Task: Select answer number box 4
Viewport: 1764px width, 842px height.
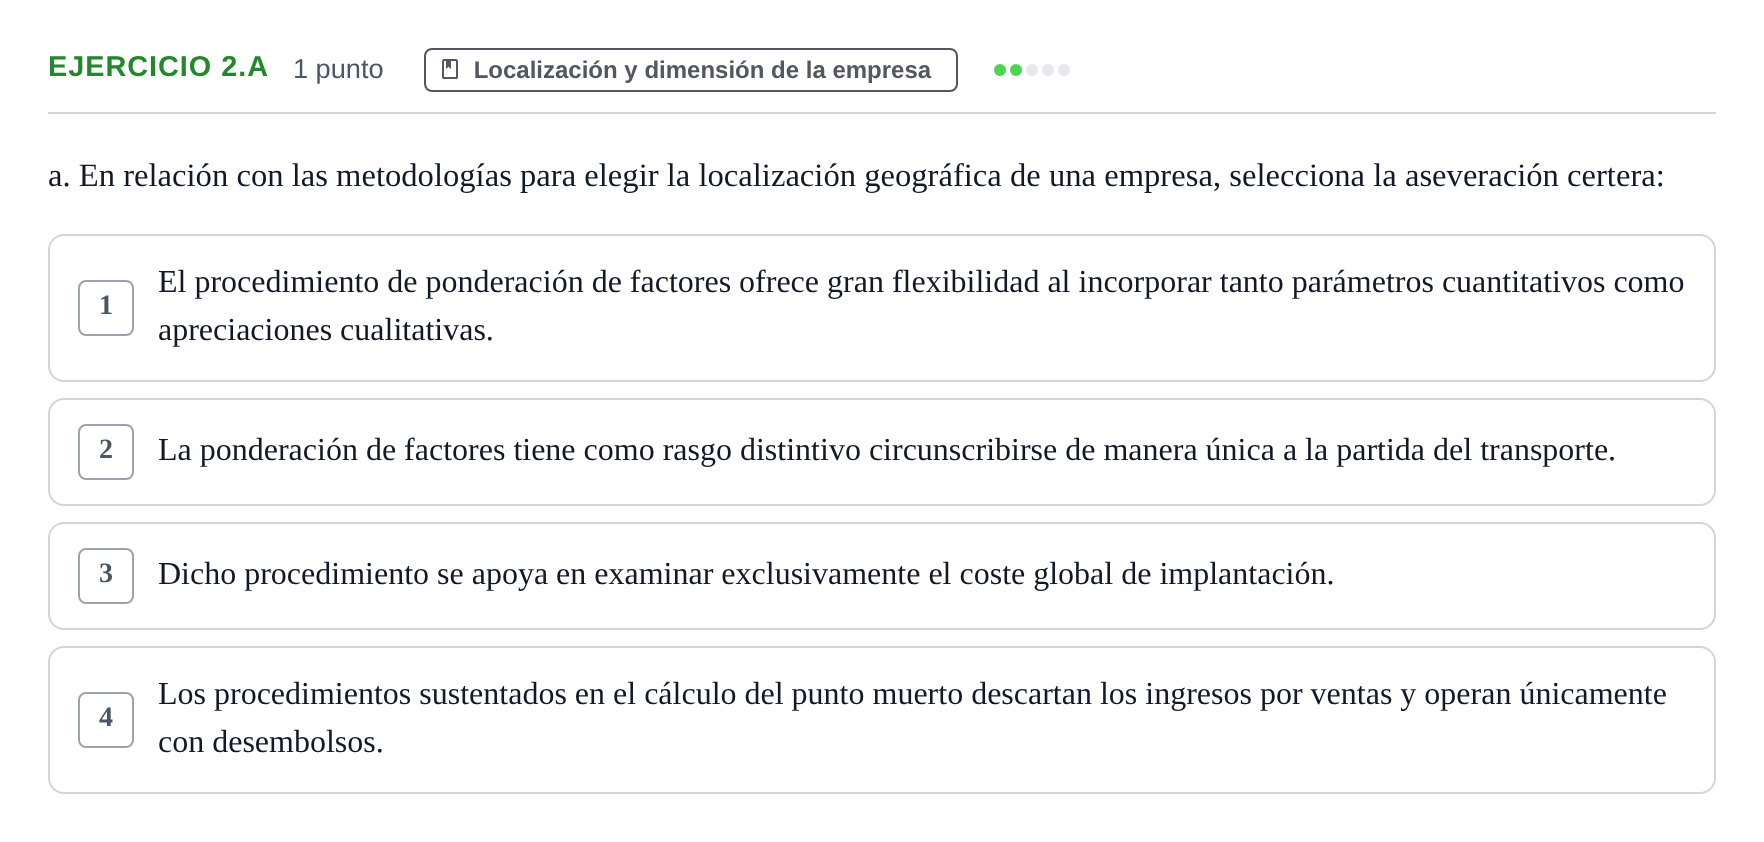Action: click(x=106, y=720)
